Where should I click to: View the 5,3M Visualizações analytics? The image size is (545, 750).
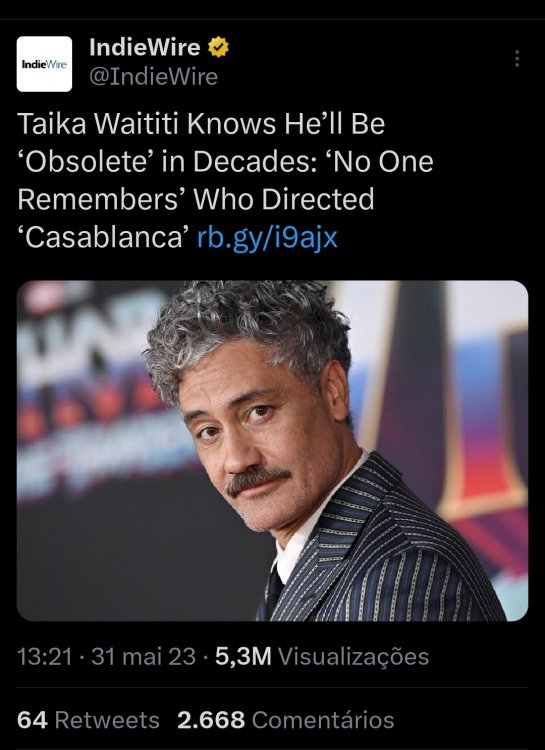(322, 656)
